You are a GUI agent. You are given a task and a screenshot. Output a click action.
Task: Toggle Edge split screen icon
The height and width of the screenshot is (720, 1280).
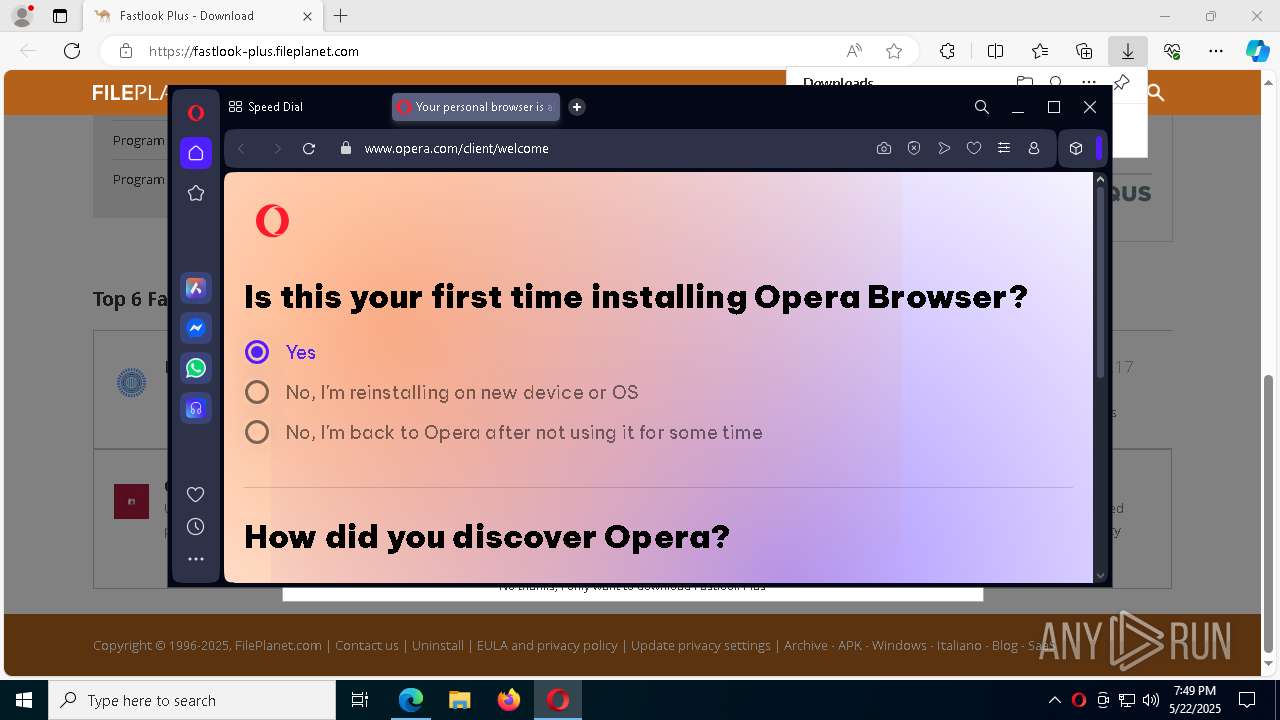pyautogui.click(x=995, y=51)
